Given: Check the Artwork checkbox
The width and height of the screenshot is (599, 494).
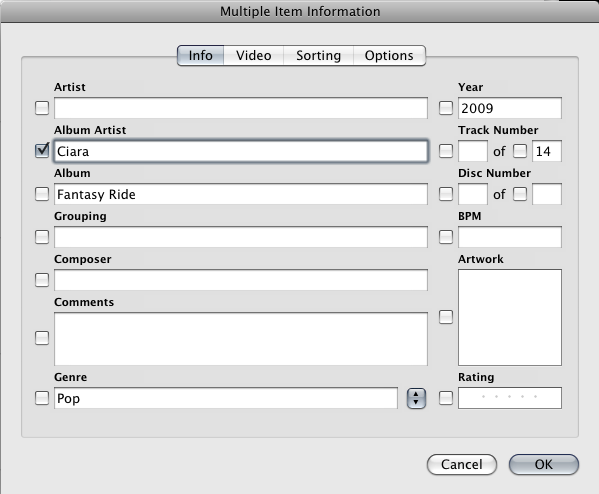Looking at the screenshot, I should (x=446, y=317).
